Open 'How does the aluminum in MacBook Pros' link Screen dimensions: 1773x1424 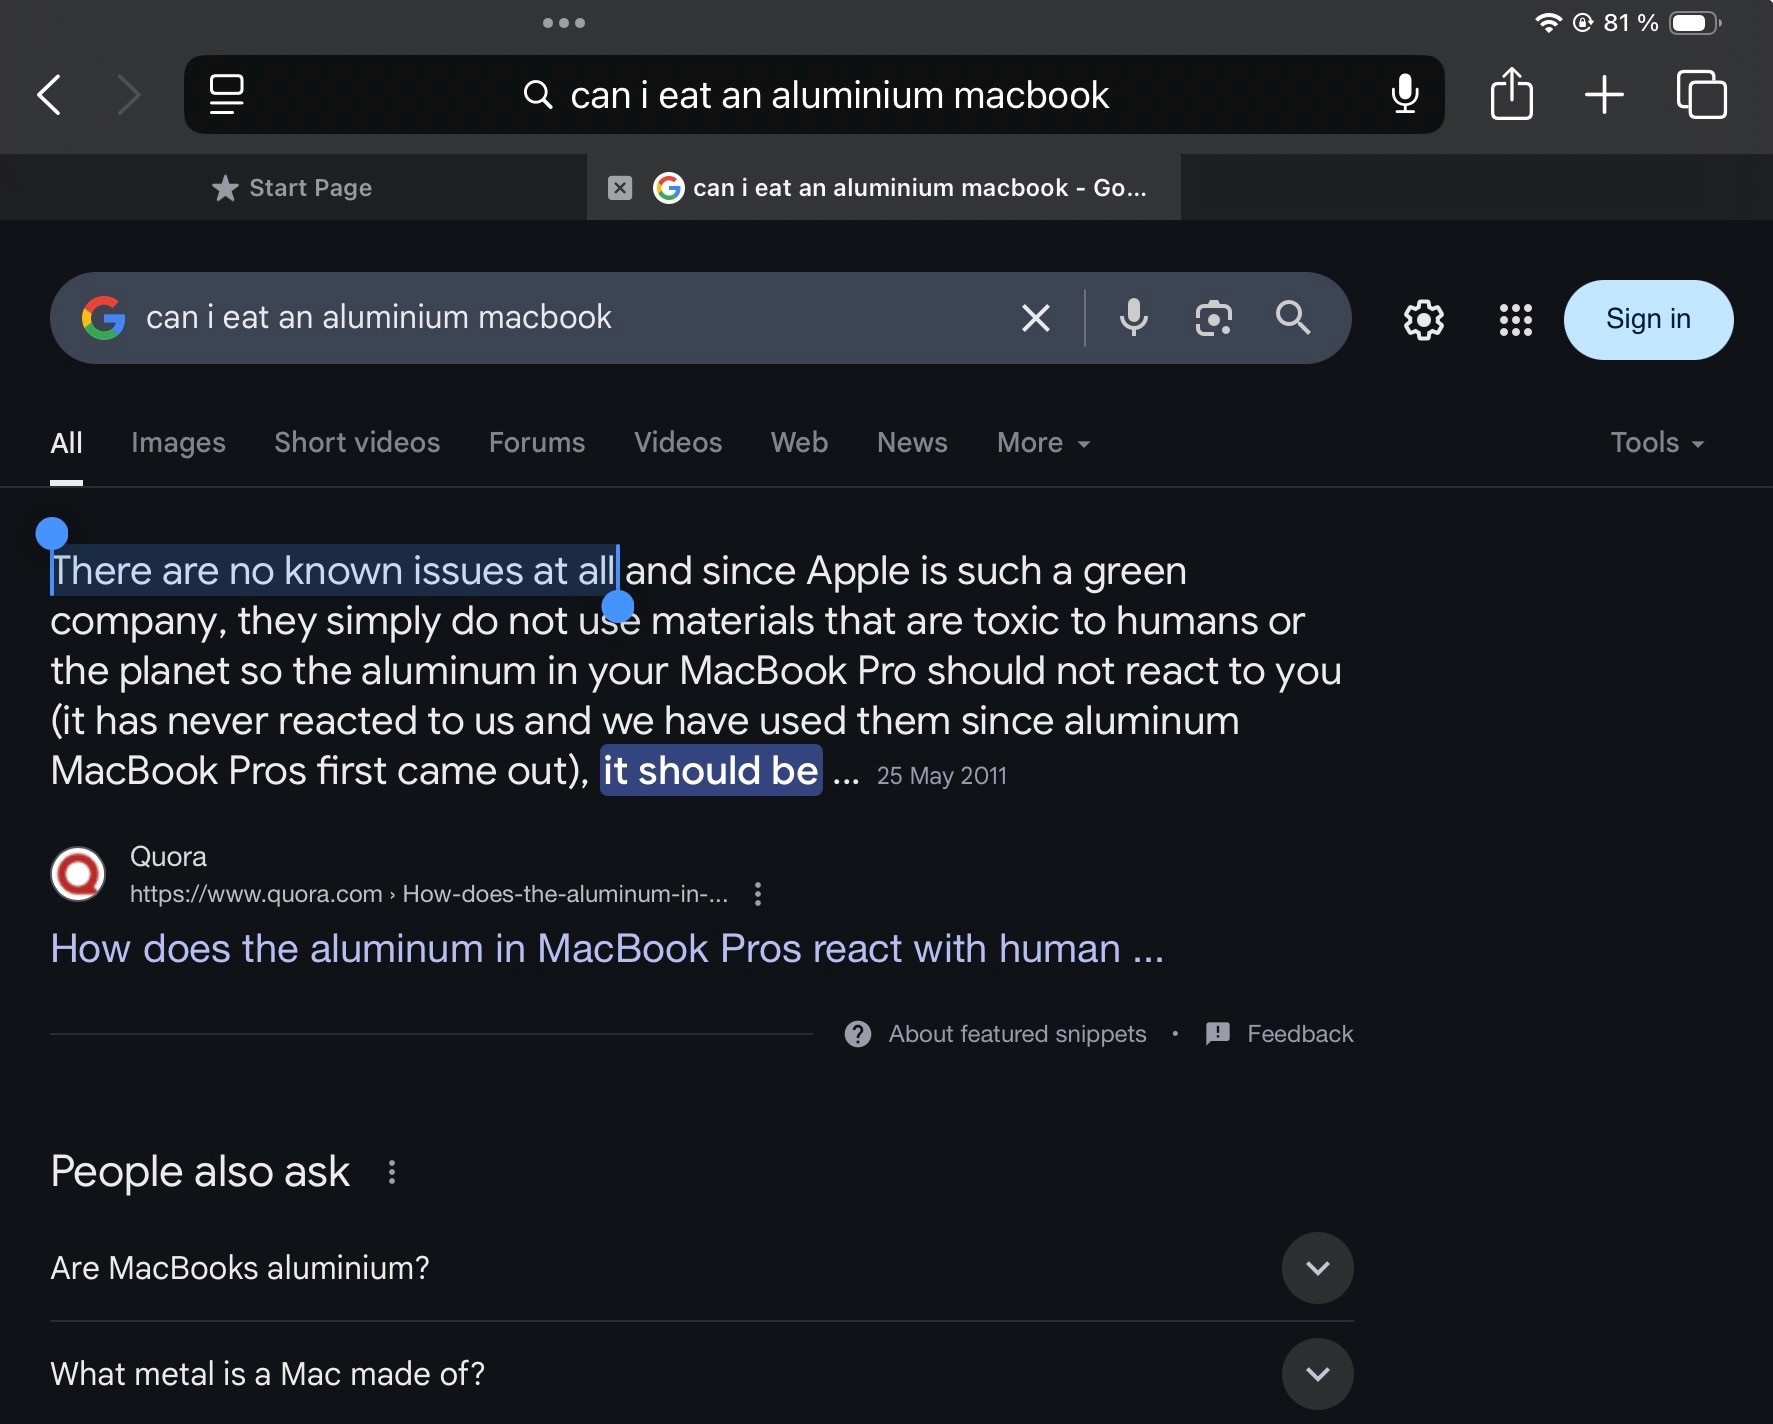(607, 949)
